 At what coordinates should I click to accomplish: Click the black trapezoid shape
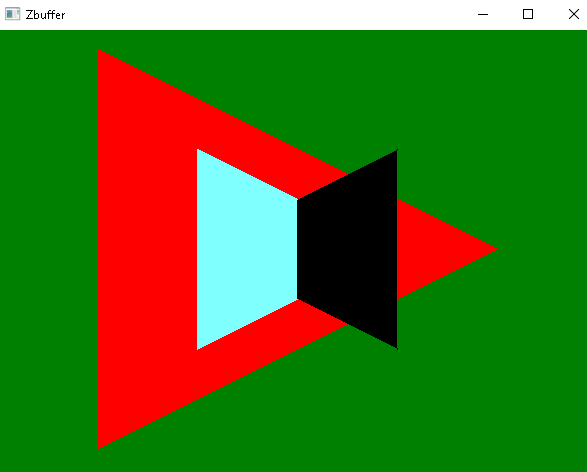point(347,249)
